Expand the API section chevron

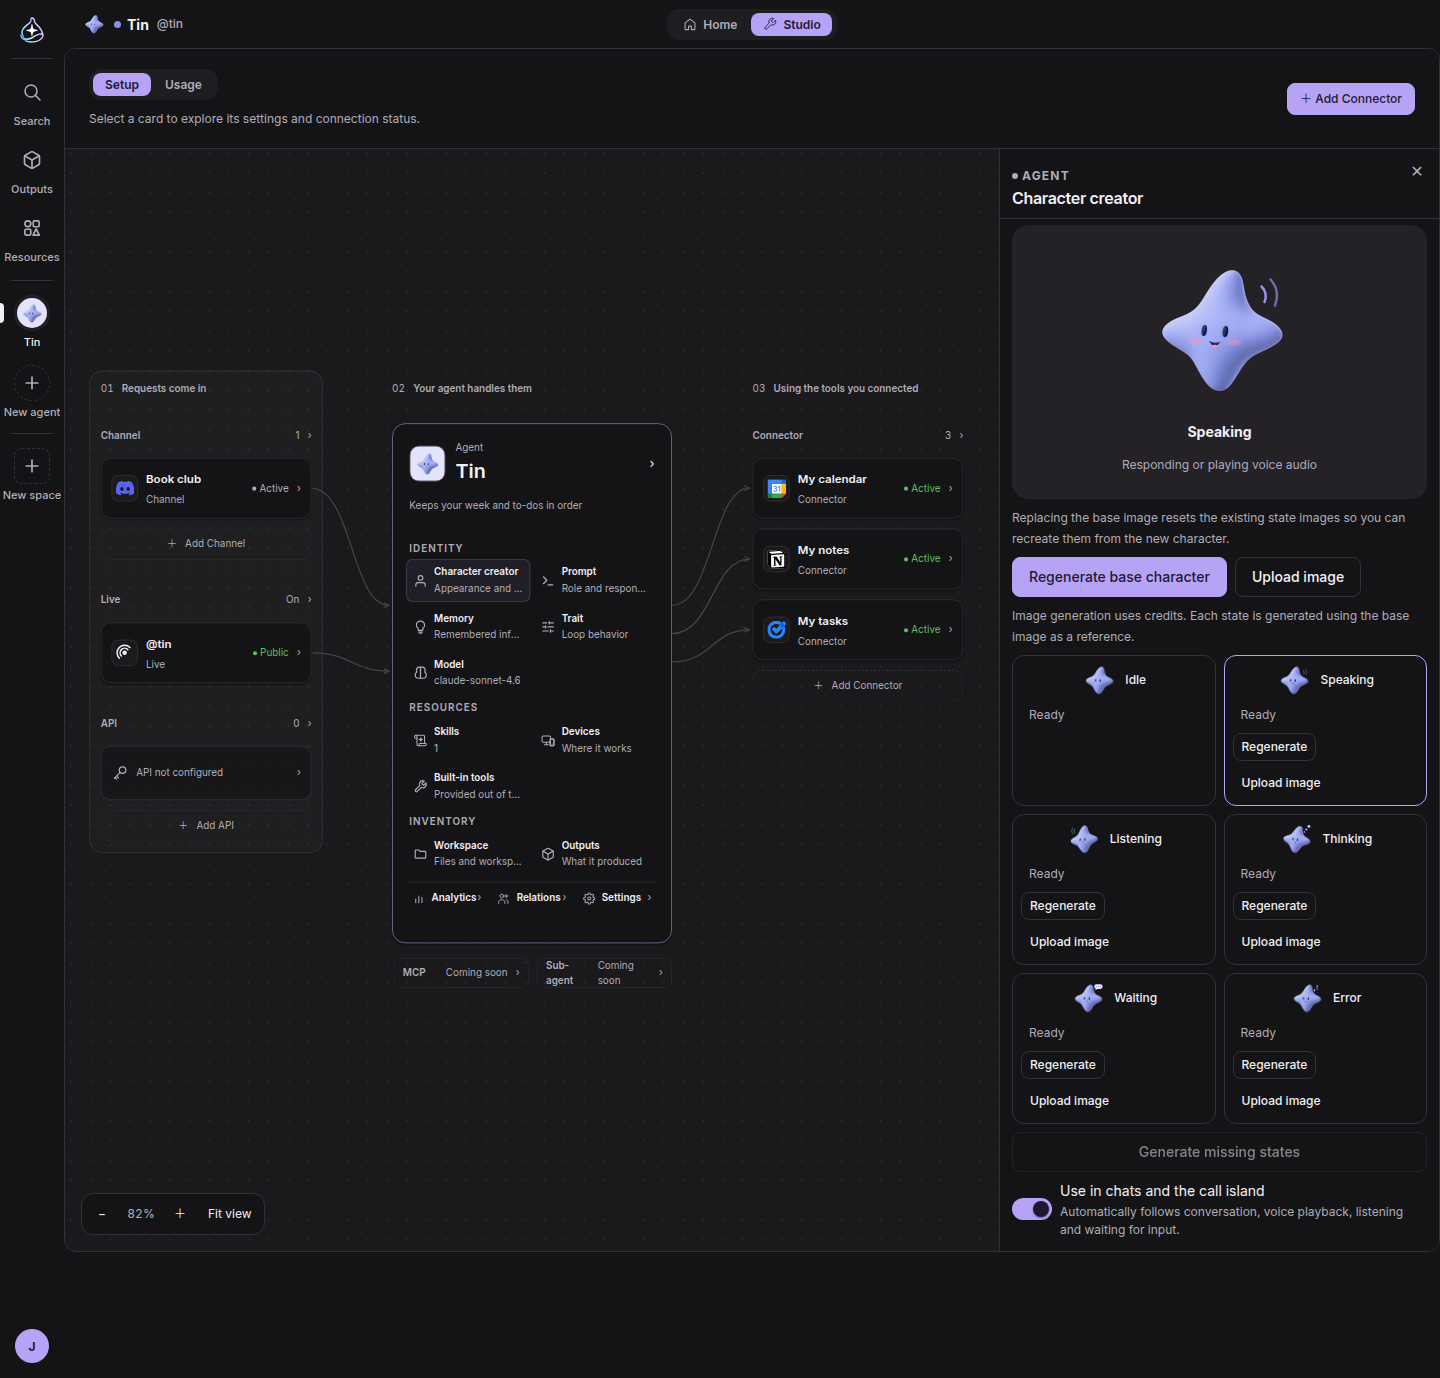coord(310,723)
